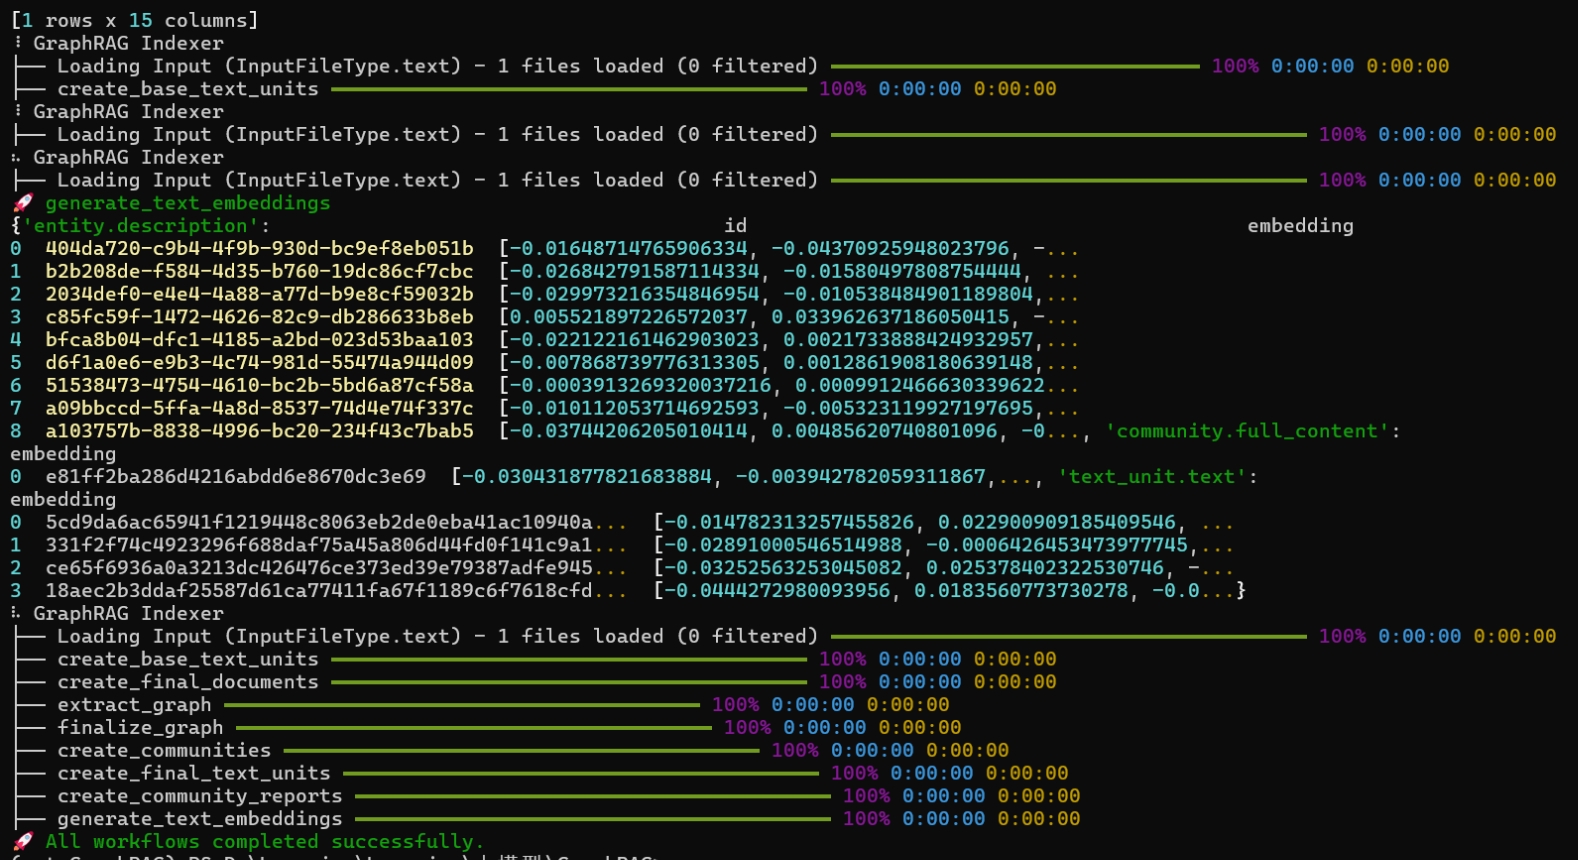Click embedding value -0.014782313257455826

[789, 522]
